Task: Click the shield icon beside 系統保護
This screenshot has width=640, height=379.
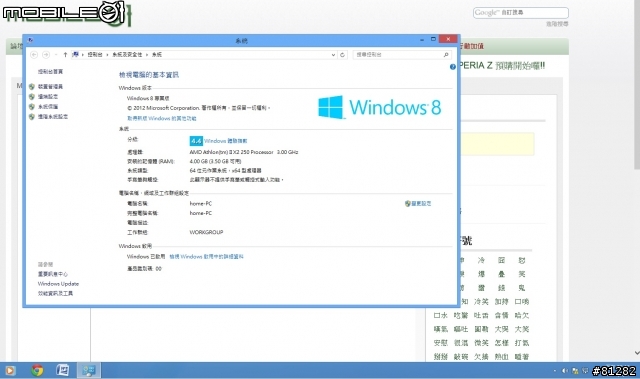Action: coord(32,107)
